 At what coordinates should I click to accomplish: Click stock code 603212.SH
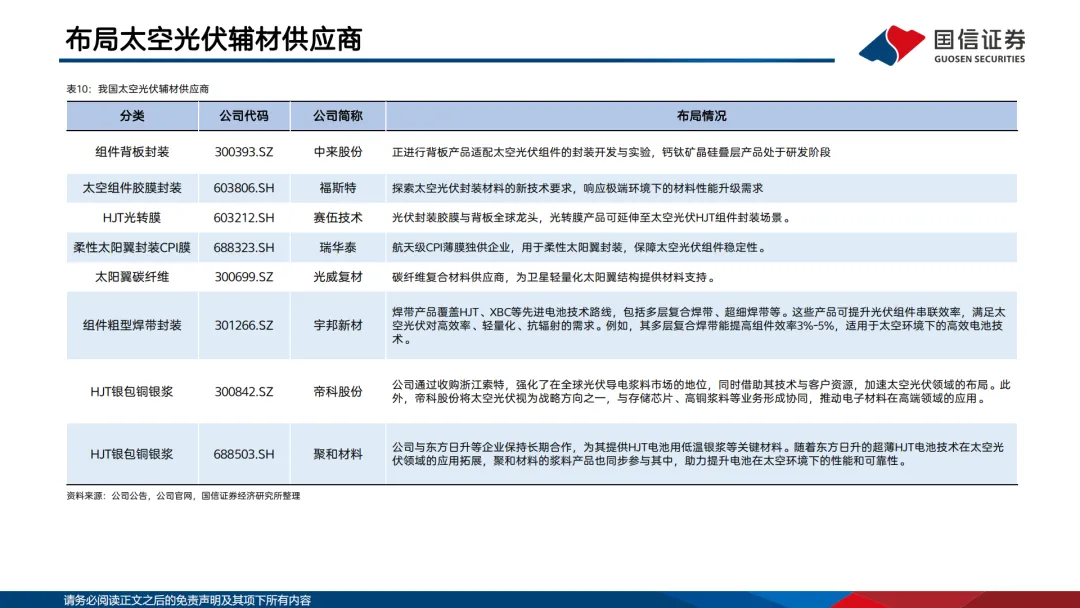click(x=244, y=218)
